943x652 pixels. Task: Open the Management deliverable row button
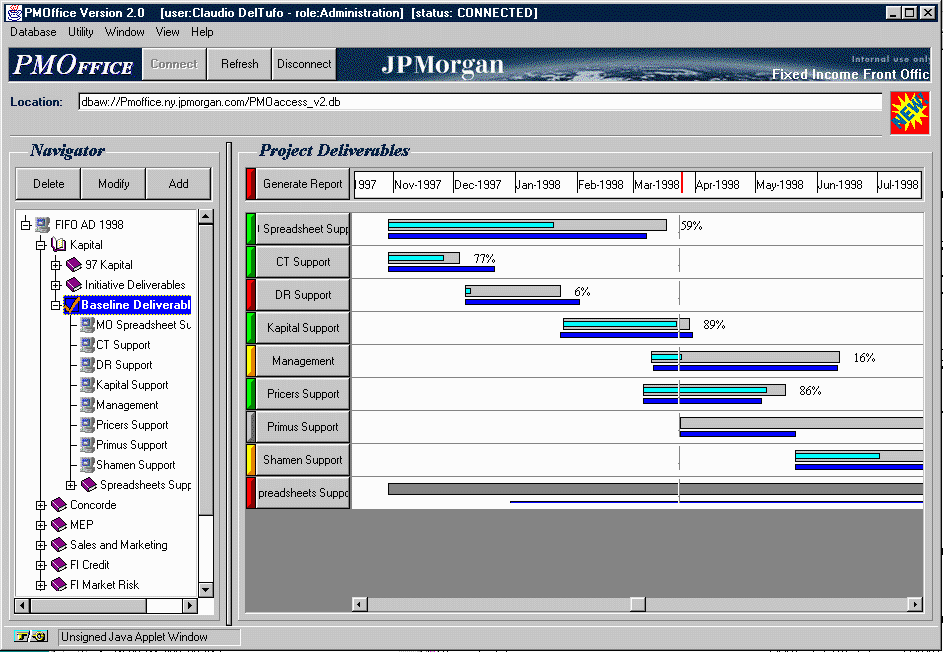(303, 361)
